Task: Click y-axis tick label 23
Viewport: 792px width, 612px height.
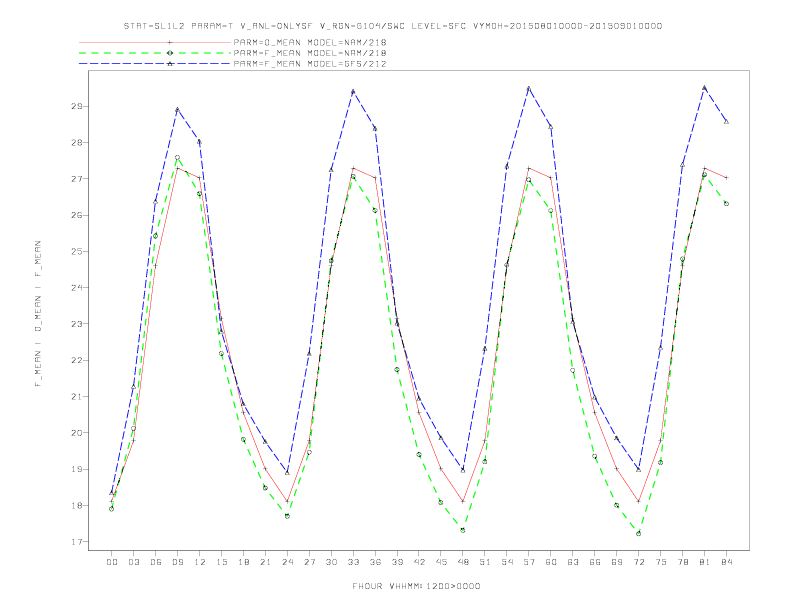Action: point(77,324)
